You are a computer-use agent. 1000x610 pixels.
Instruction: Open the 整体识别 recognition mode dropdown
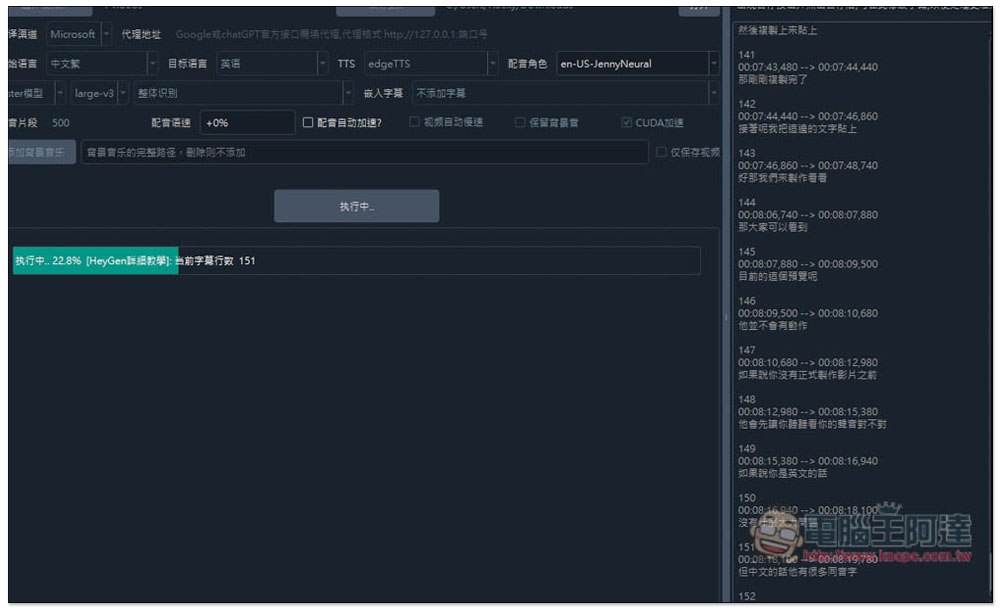243,93
